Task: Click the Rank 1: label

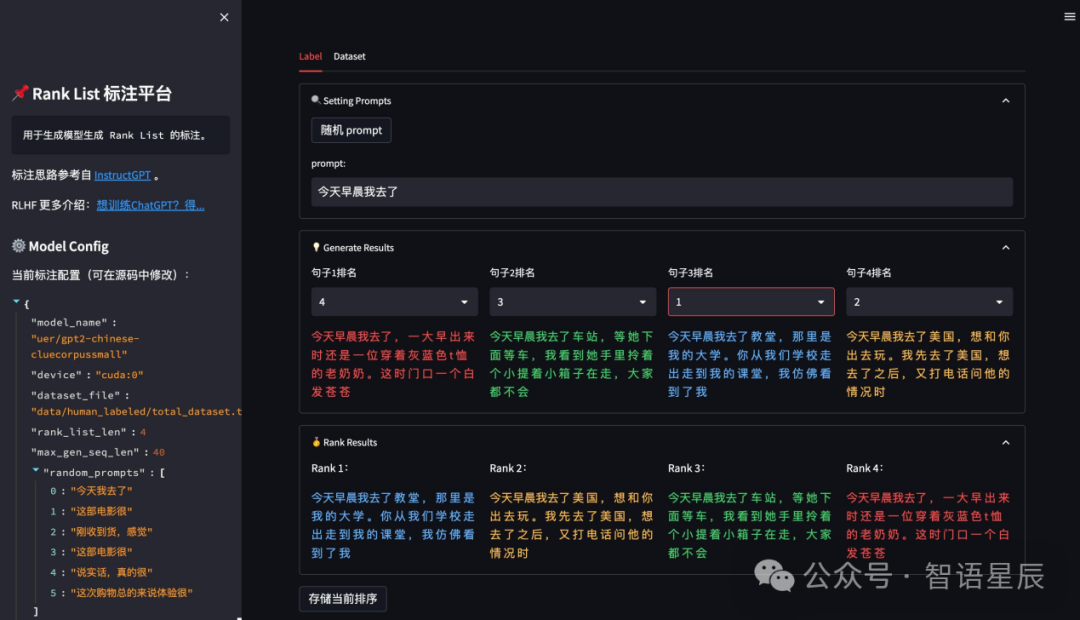Action: click(x=329, y=468)
